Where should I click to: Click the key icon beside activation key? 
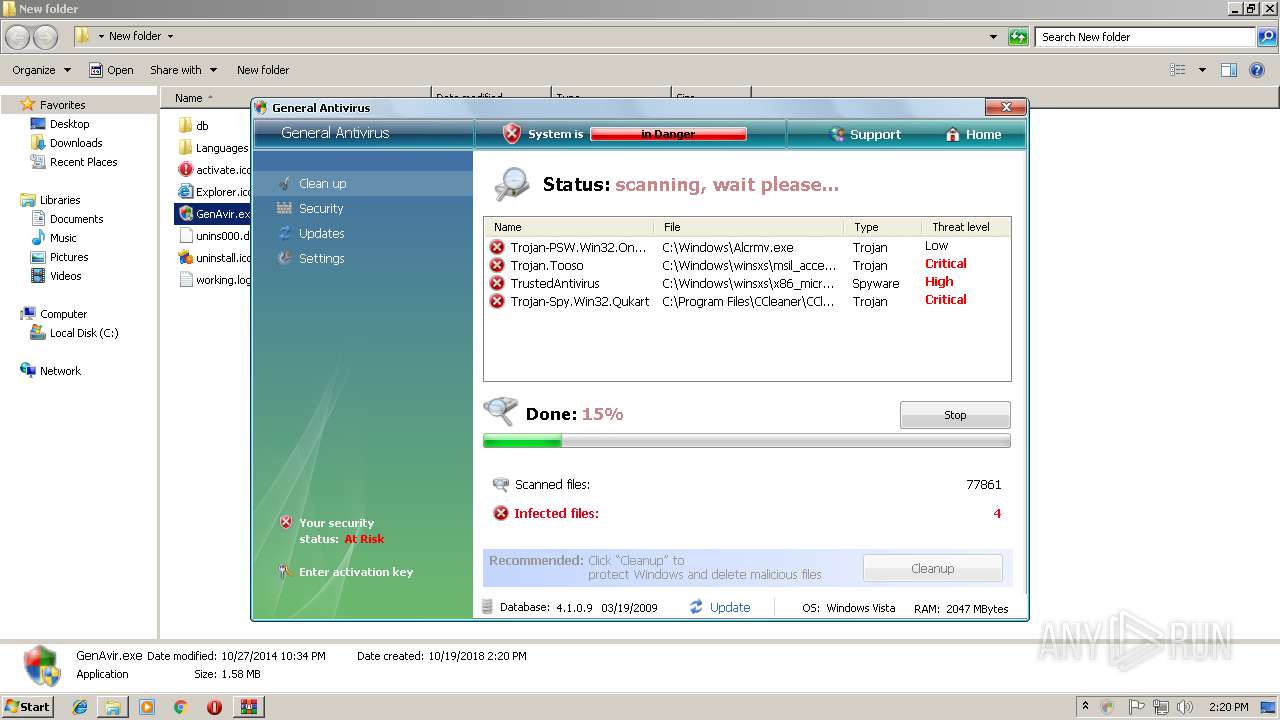pos(286,572)
